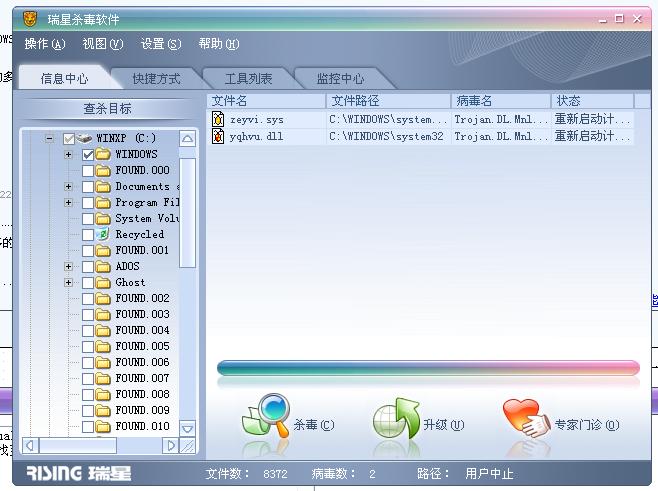Click the virus file icon of zeyvi.sys
The width and height of the screenshot is (658, 491).
(218, 119)
